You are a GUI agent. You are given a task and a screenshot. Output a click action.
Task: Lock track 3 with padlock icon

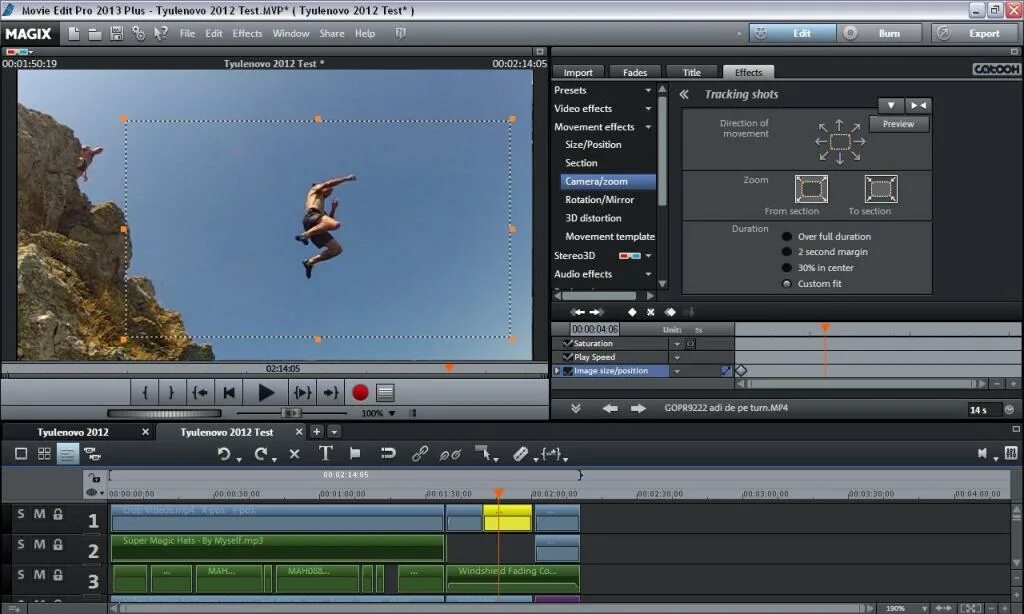[x=58, y=575]
